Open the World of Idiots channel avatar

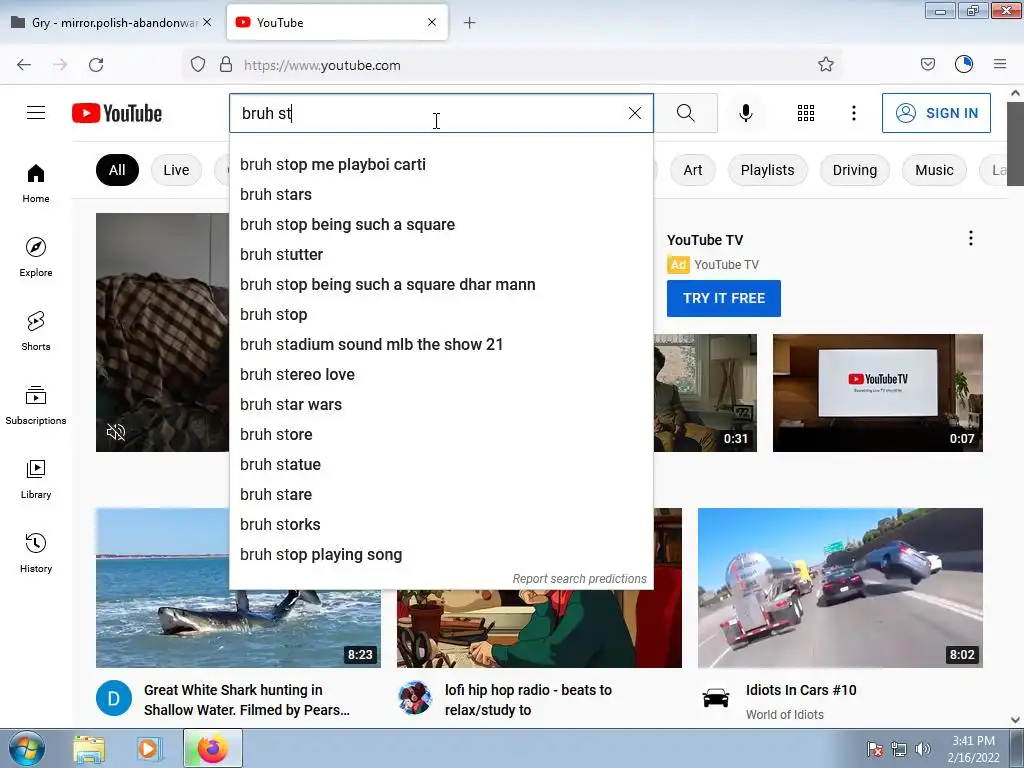coord(716,698)
